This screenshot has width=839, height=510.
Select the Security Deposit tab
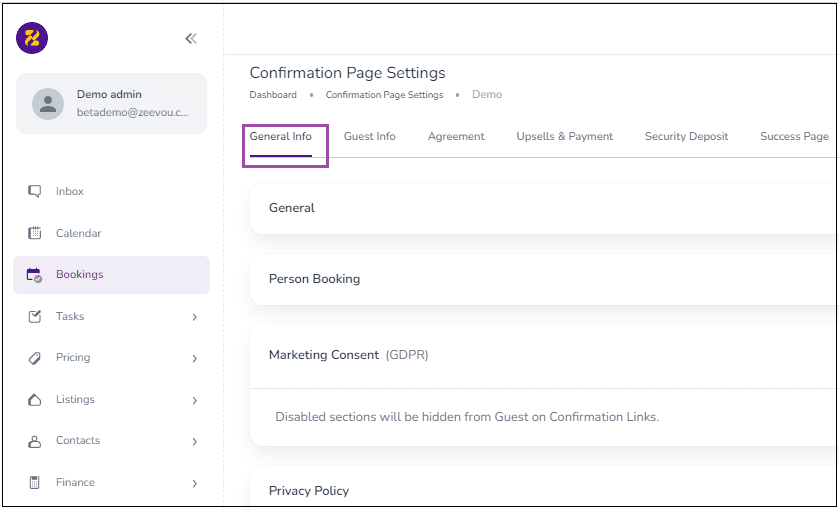tap(687, 136)
